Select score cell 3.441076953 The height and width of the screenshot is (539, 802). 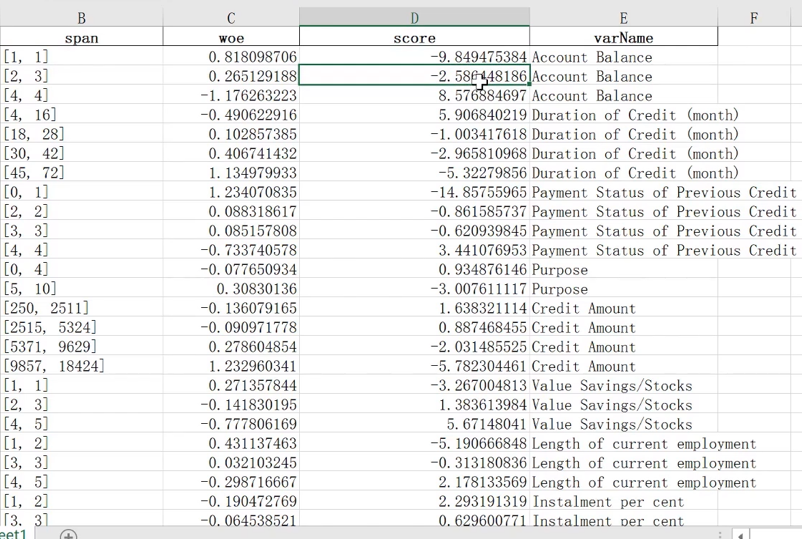pyautogui.click(x=414, y=251)
